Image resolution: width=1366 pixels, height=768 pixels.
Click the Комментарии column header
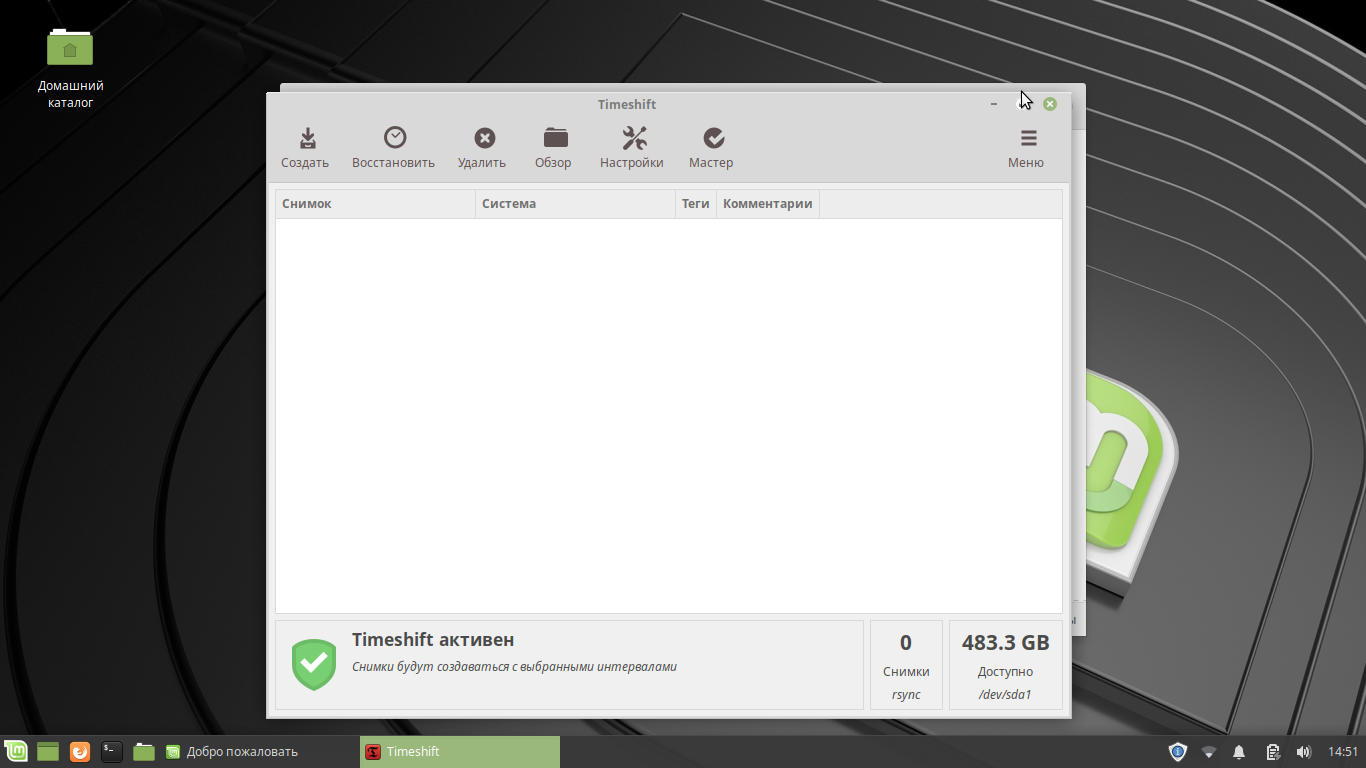point(767,204)
